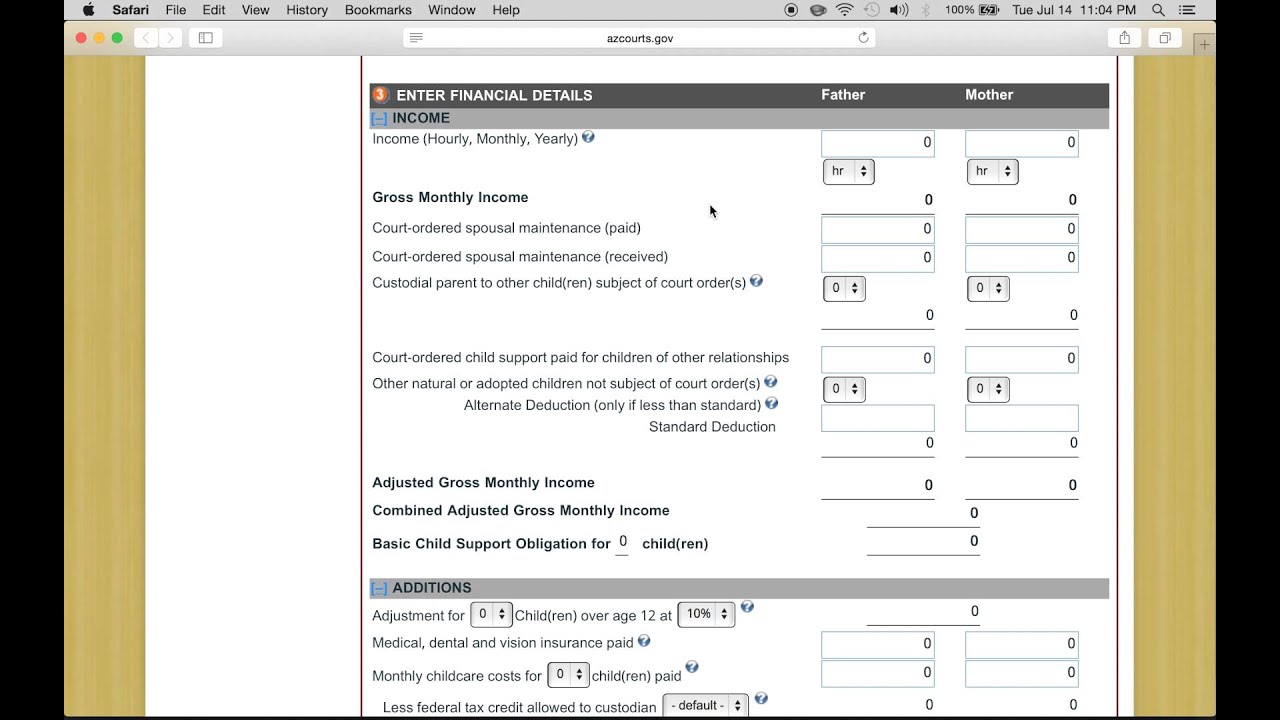Reload the page with refresh icon

coord(863,38)
